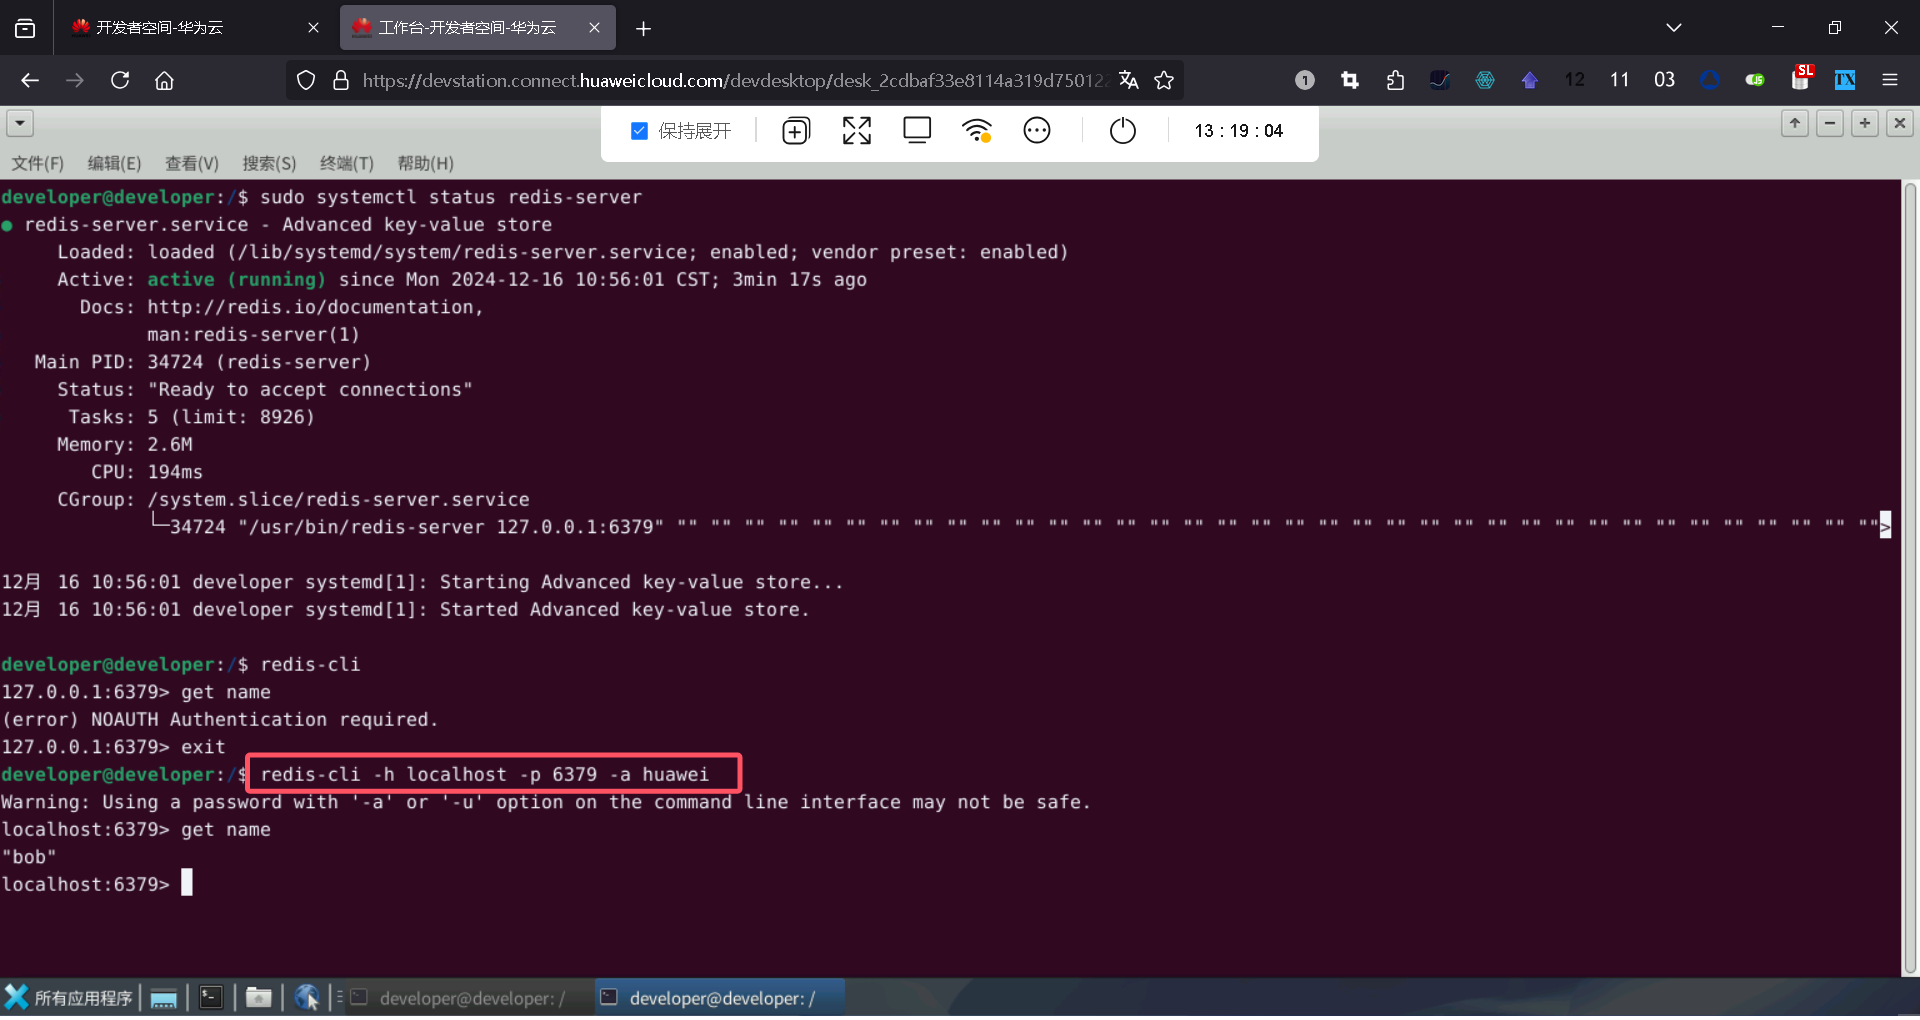1920x1020 pixels.
Task: Open the 编辑(E) terminal menu
Action: pos(115,163)
